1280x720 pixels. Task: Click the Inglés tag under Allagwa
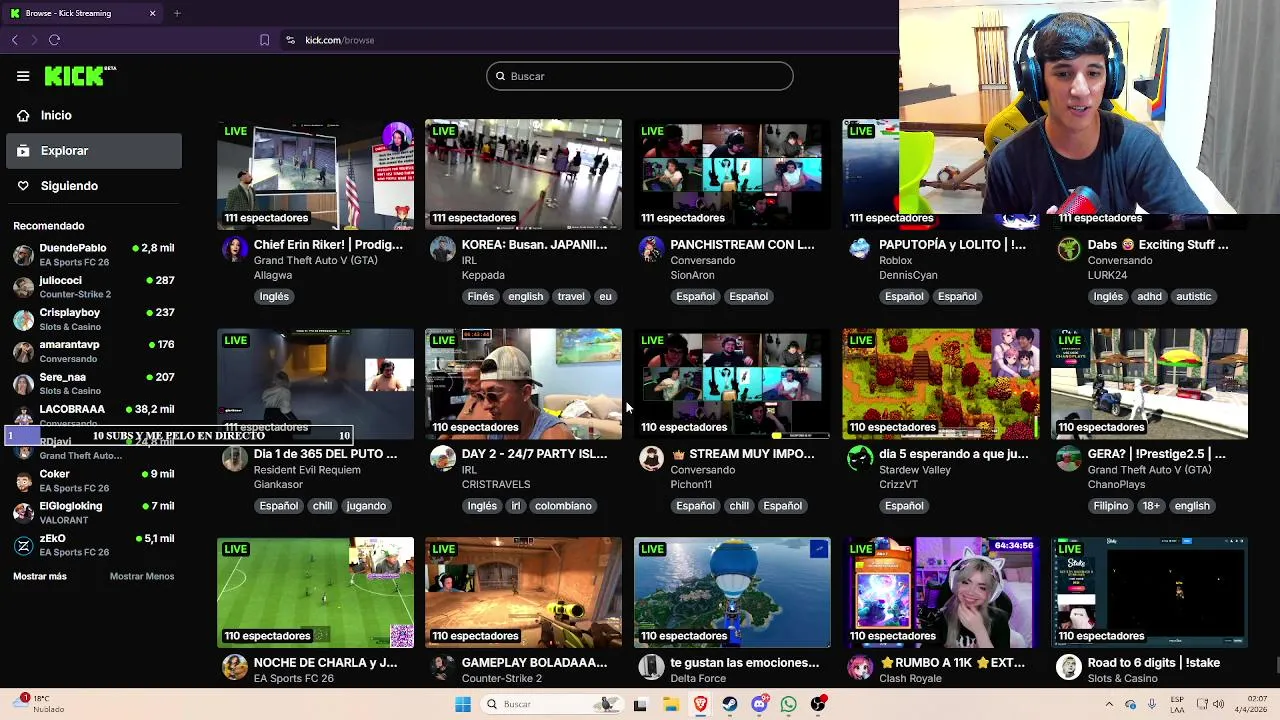coord(274,296)
